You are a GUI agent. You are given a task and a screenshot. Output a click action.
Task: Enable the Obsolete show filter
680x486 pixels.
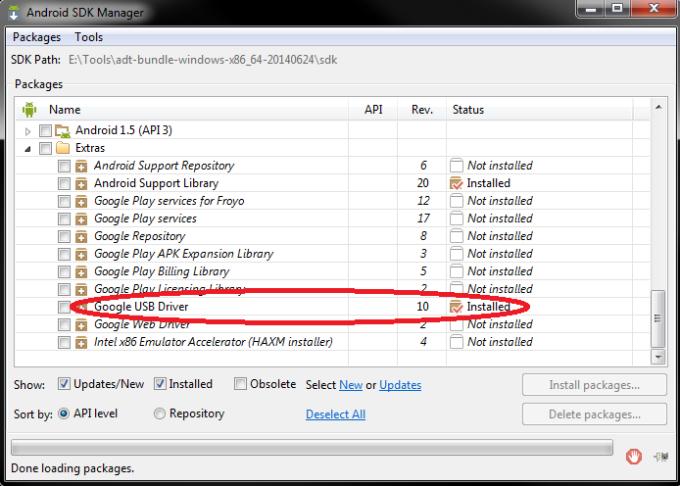240,384
